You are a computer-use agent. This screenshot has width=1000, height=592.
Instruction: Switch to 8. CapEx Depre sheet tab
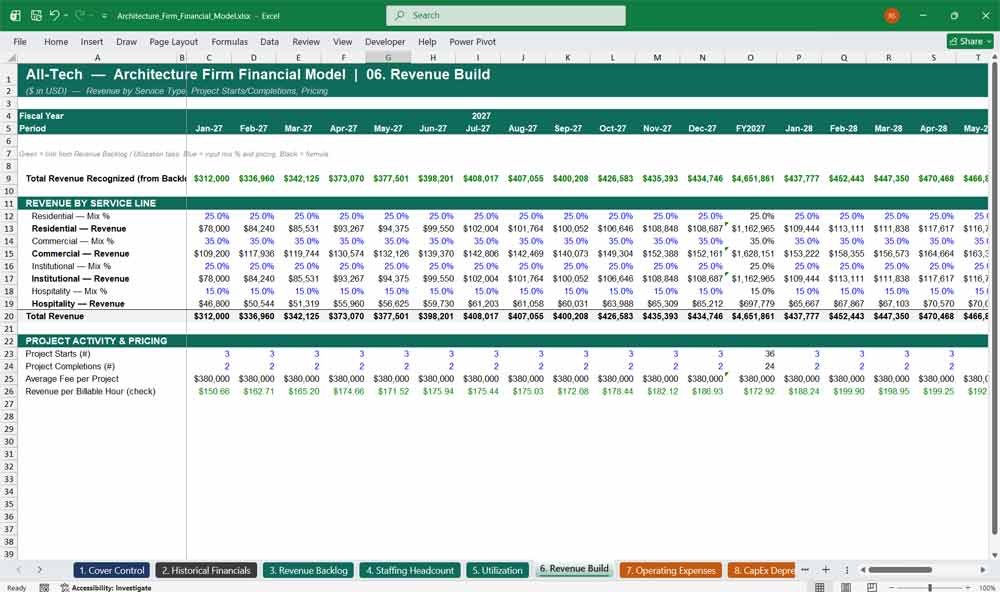point(762,570)
